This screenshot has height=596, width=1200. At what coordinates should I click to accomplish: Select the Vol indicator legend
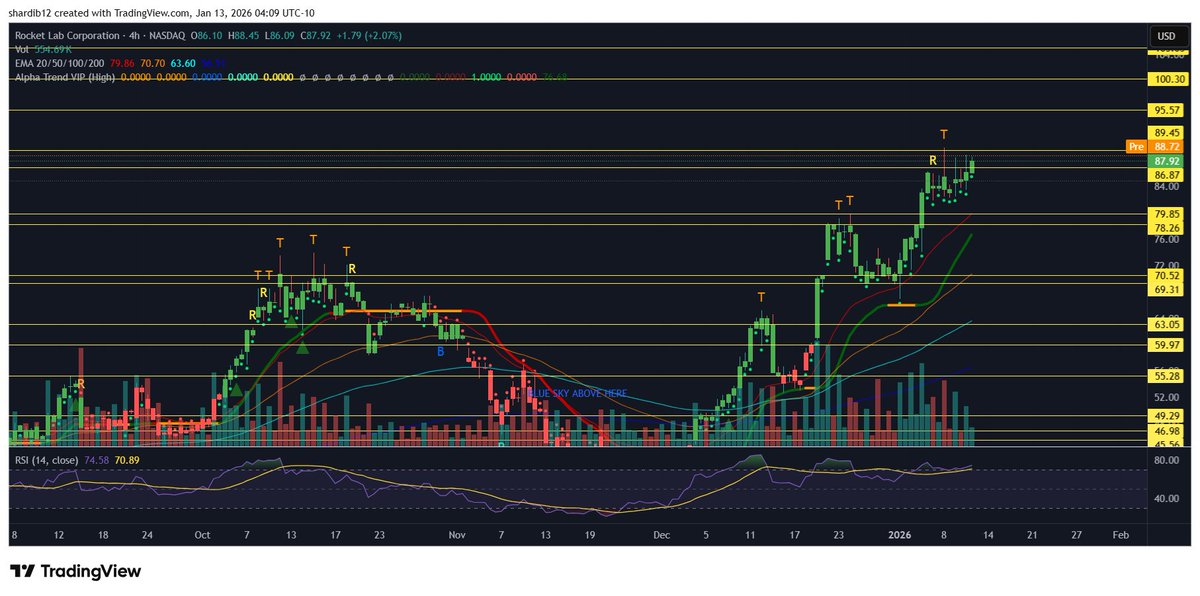[x=42, y=48]
